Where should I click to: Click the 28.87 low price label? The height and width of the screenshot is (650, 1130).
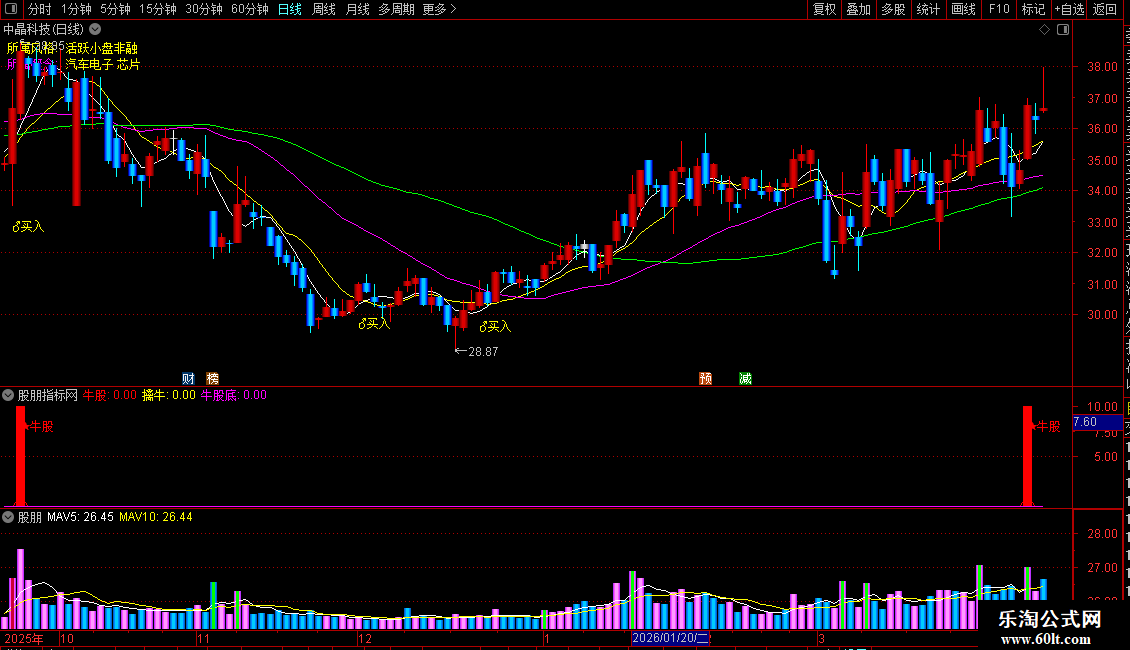483,352
